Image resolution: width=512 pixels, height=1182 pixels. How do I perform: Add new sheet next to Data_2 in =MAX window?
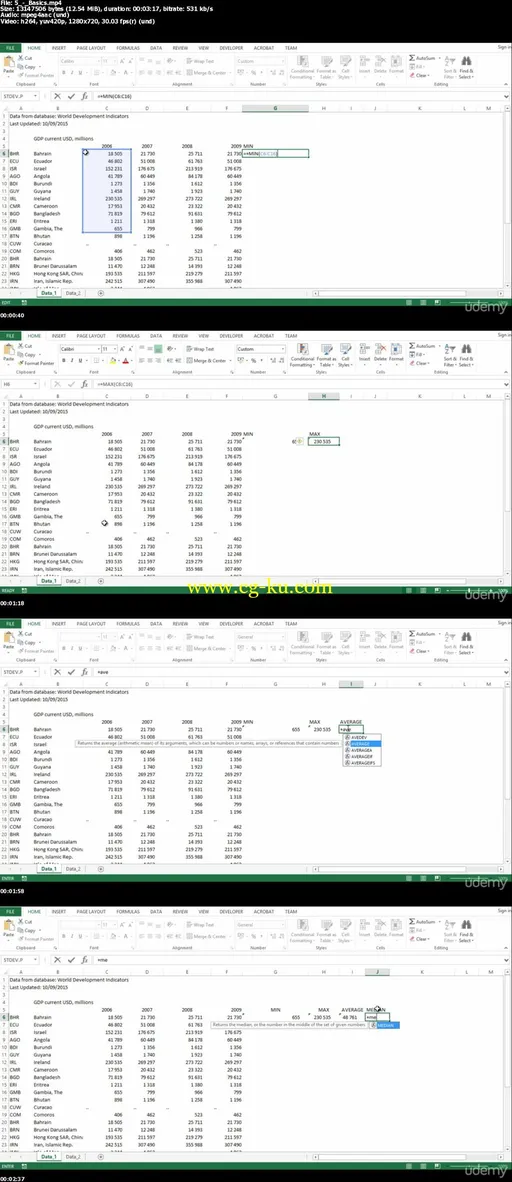[x=101, y=581]
